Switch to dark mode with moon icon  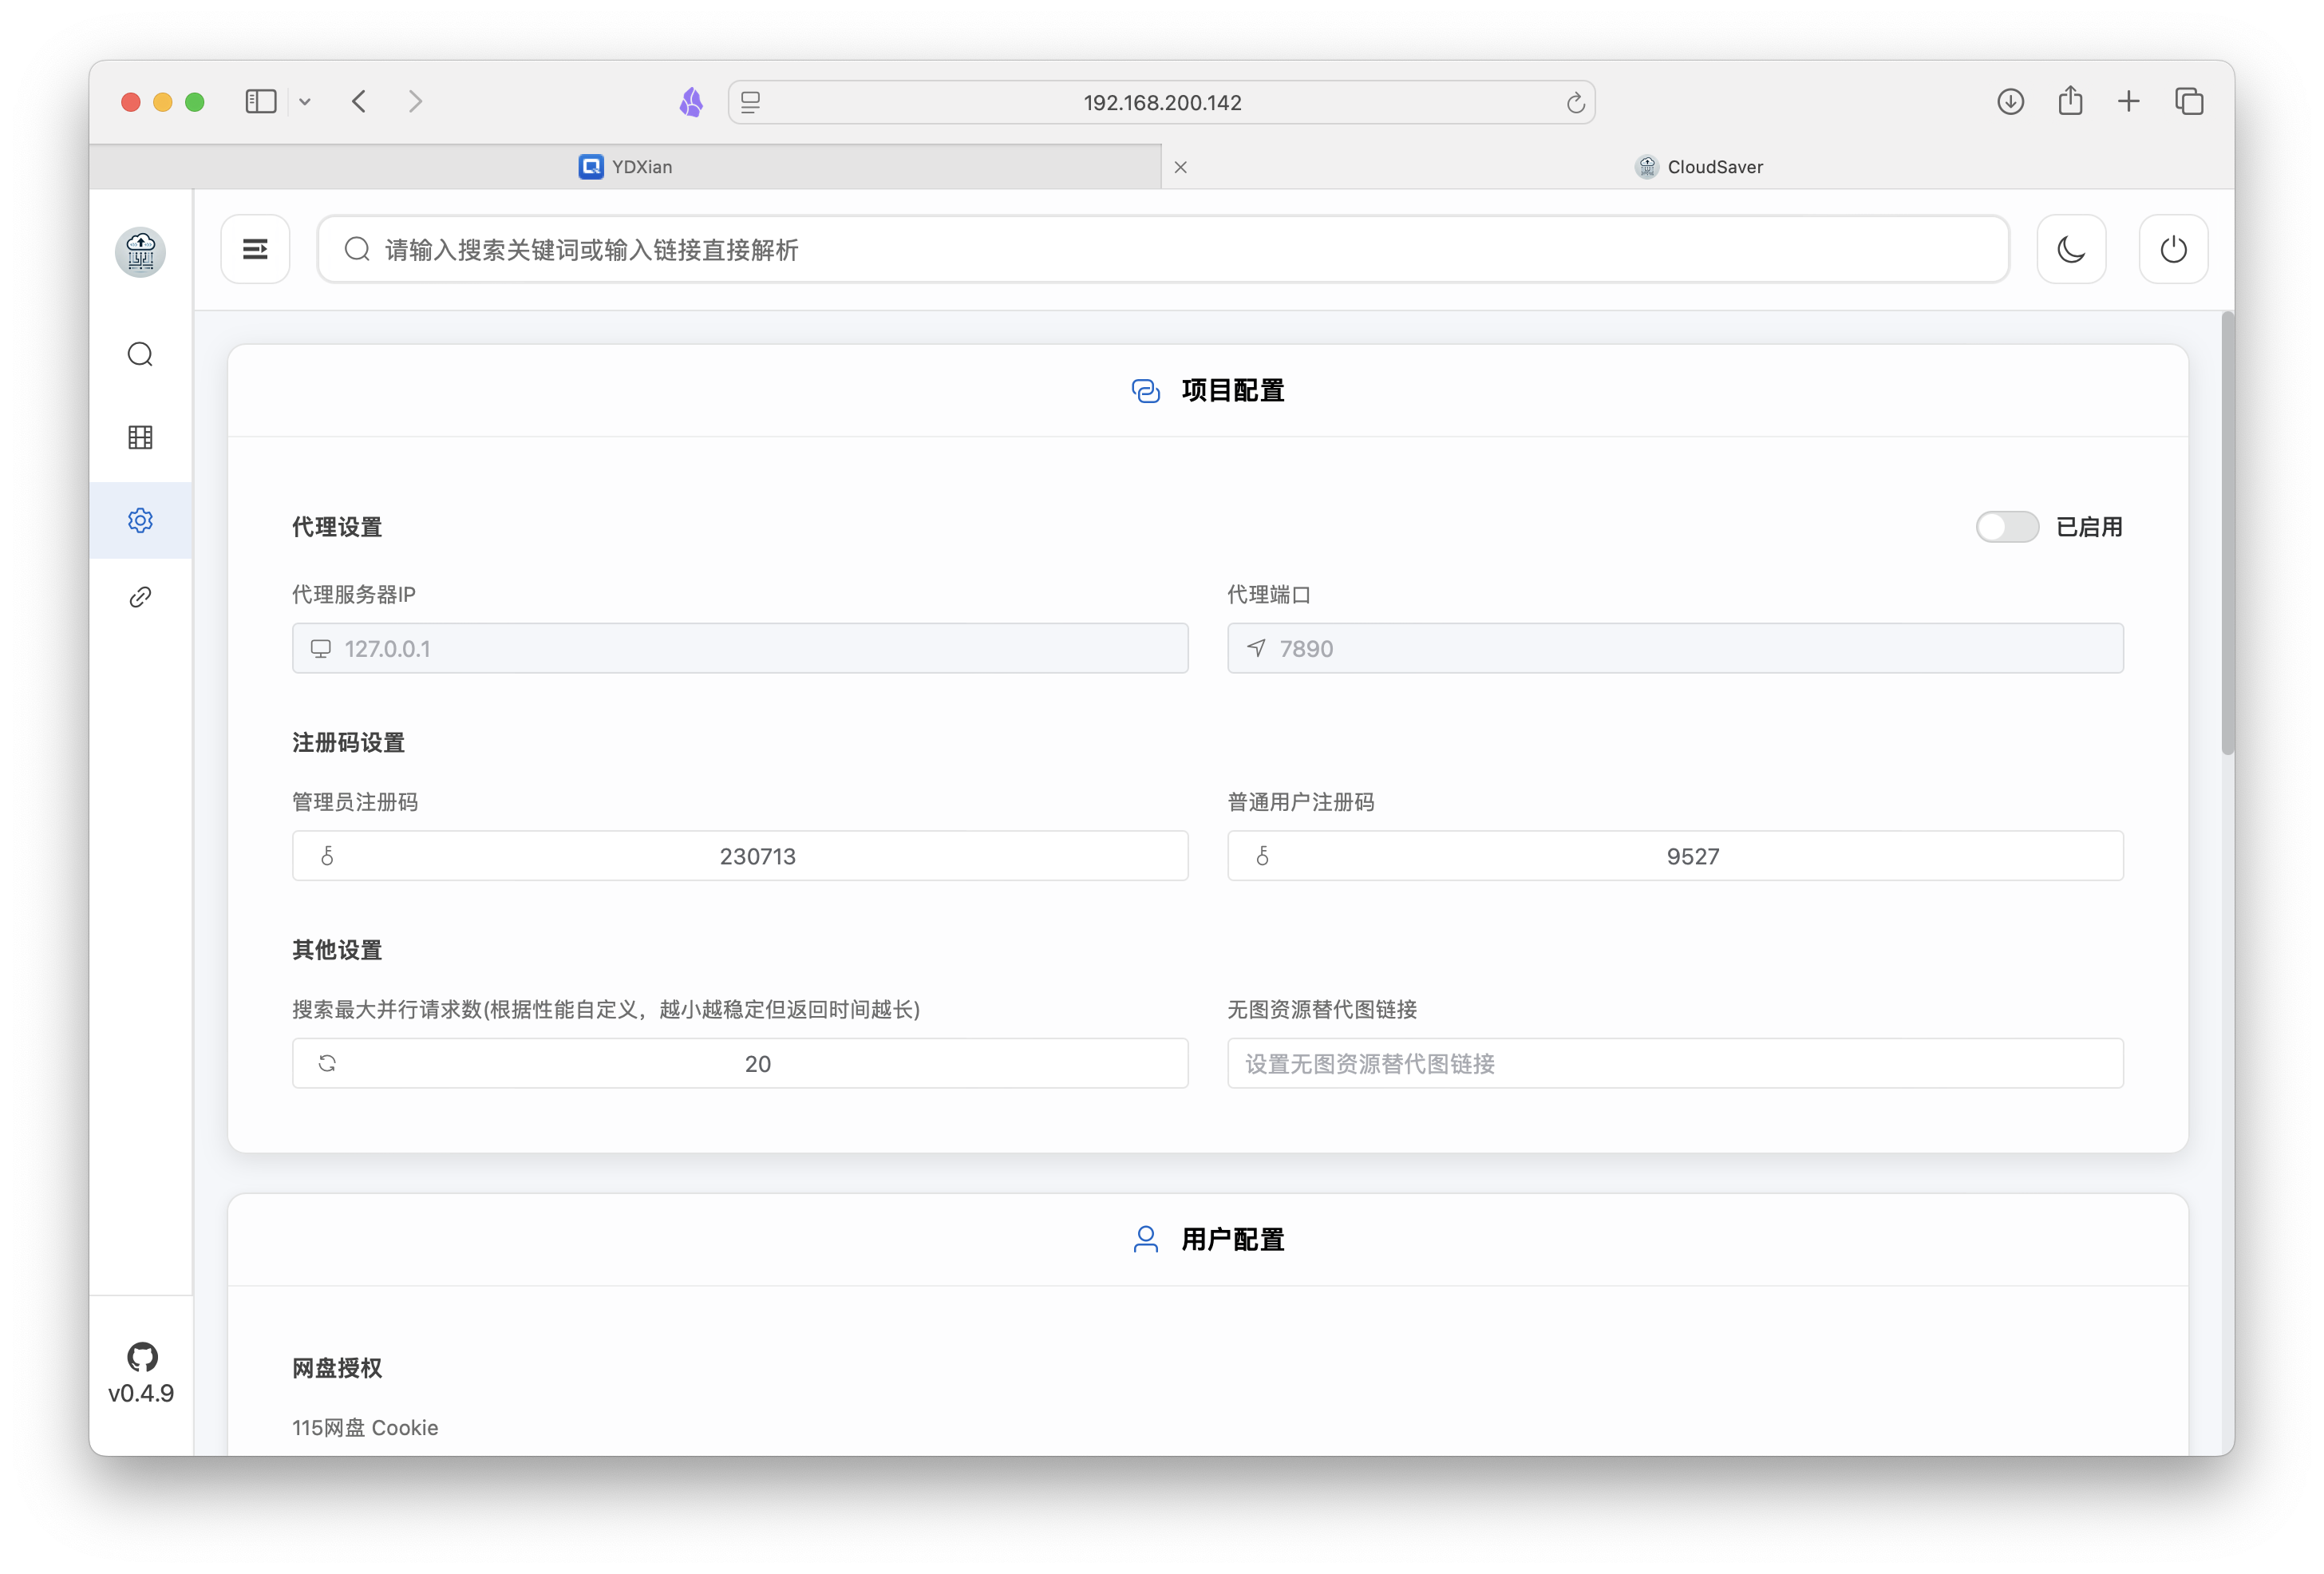click(x=2071, y=249)
